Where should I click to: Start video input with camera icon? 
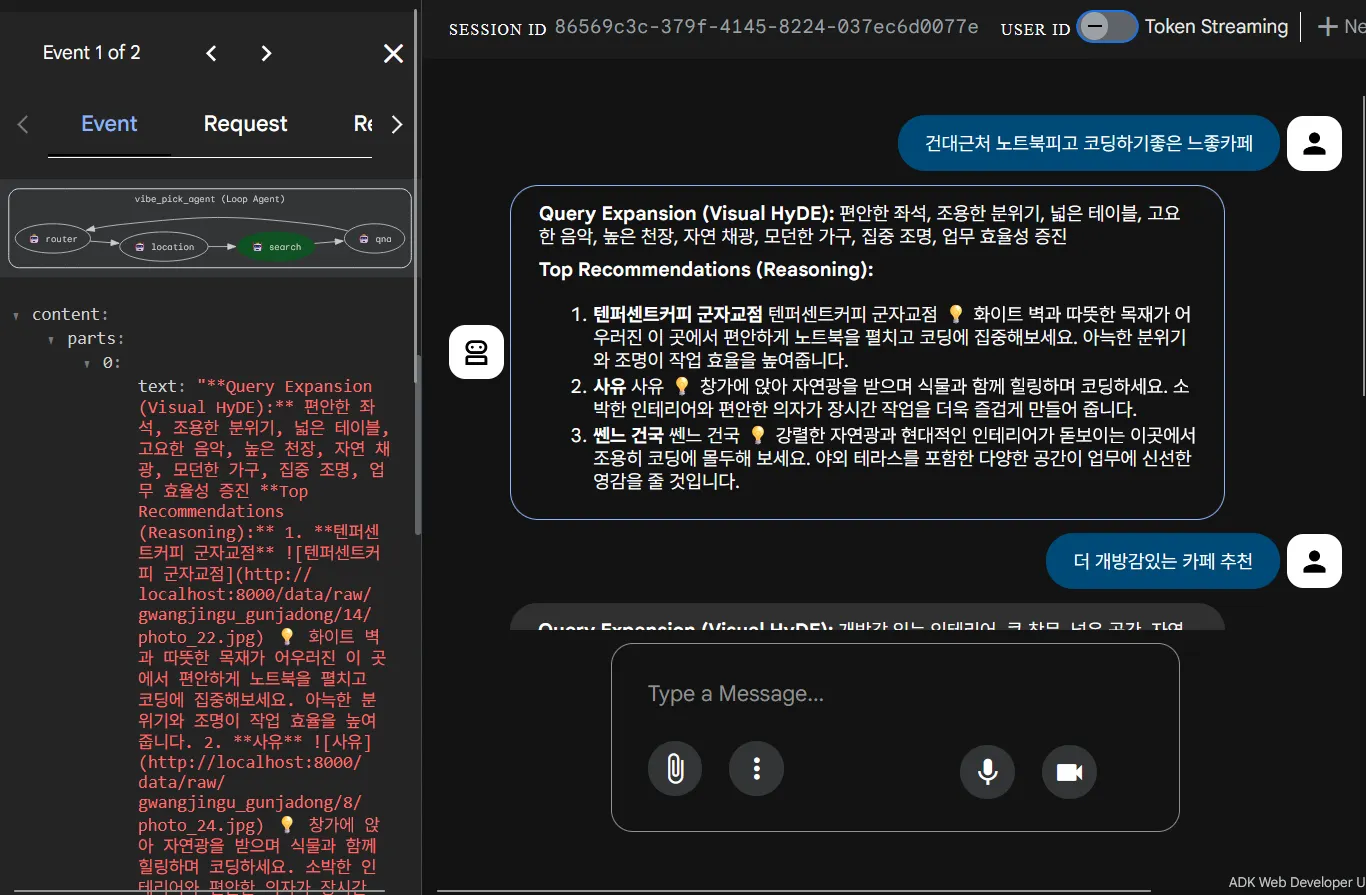(x=1069, y=772)
